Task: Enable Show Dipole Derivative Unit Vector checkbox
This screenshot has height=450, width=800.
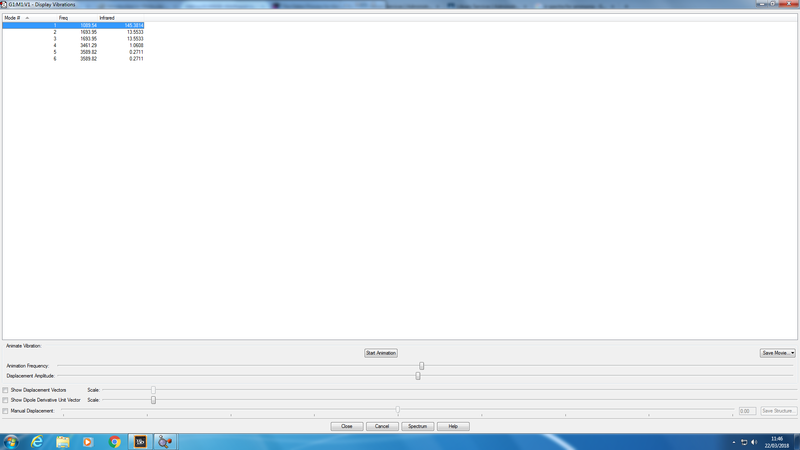Action: (5, 400)
